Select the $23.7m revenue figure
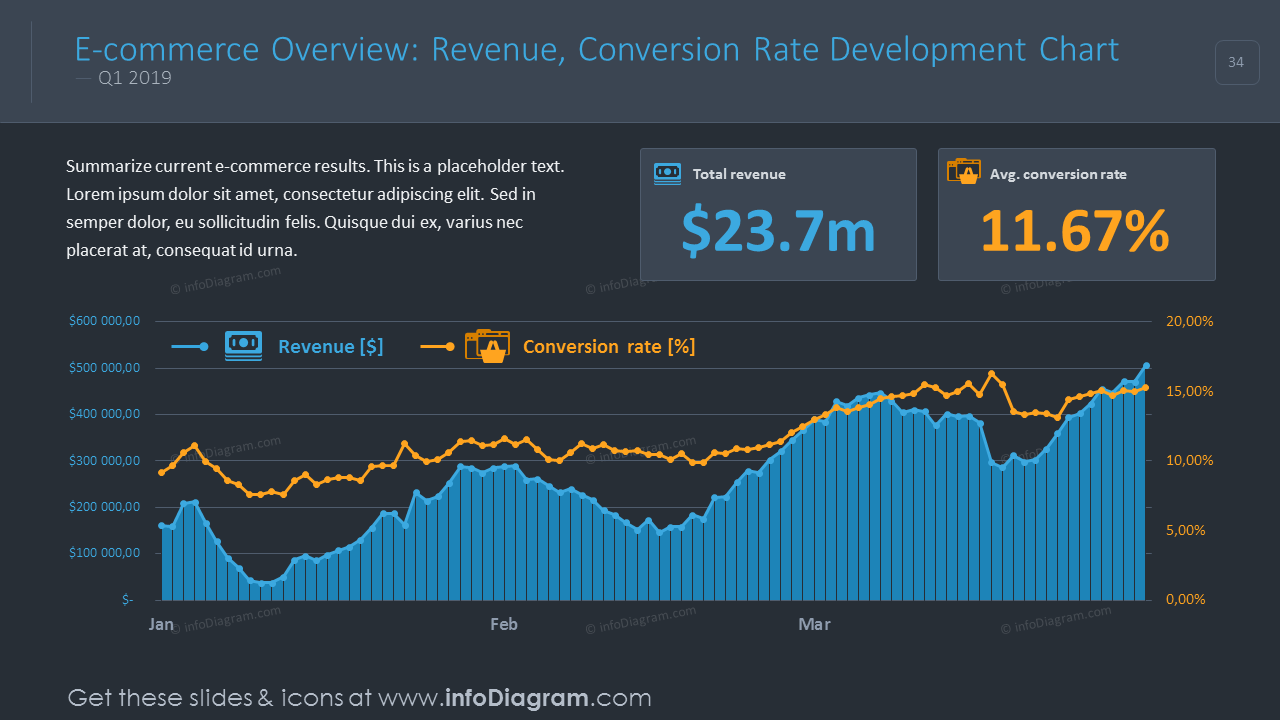The width and height of the screenshot is (1280, 720). (x=778, y=231)
